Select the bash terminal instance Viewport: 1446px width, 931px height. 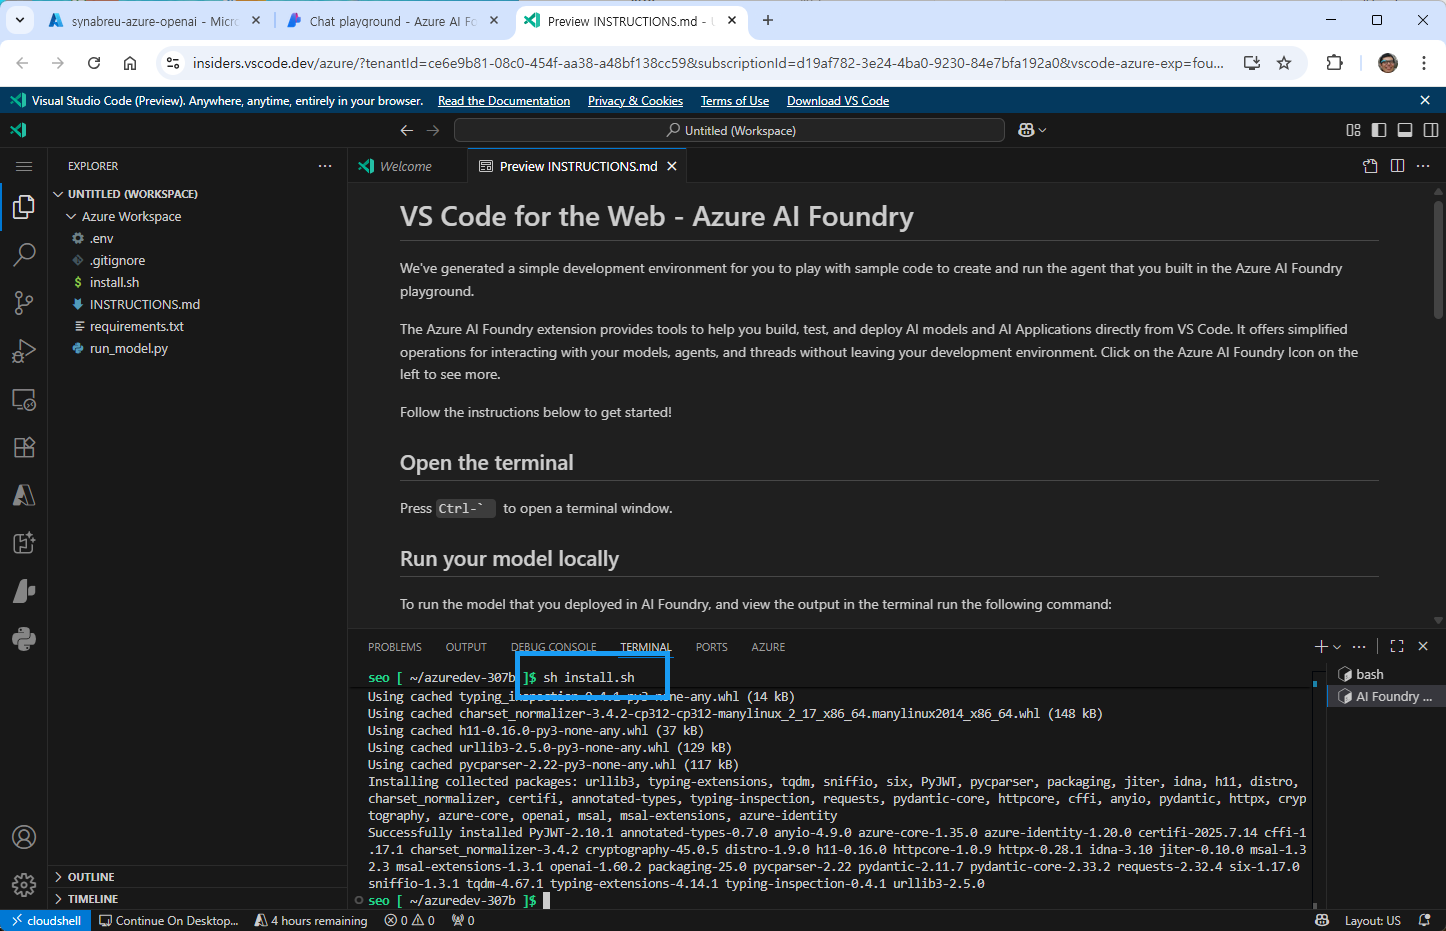(x=1385, y=674)
